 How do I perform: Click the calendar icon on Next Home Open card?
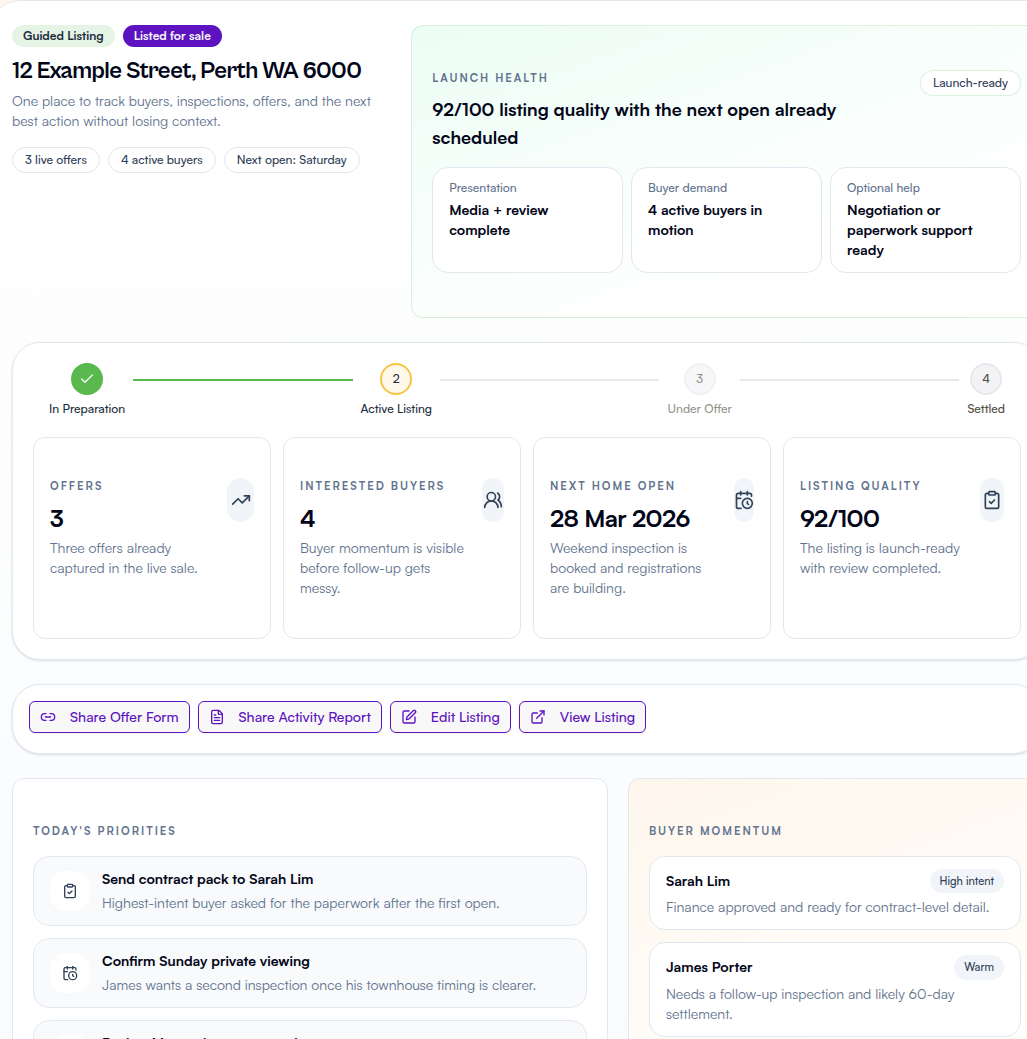pos(742,500)
